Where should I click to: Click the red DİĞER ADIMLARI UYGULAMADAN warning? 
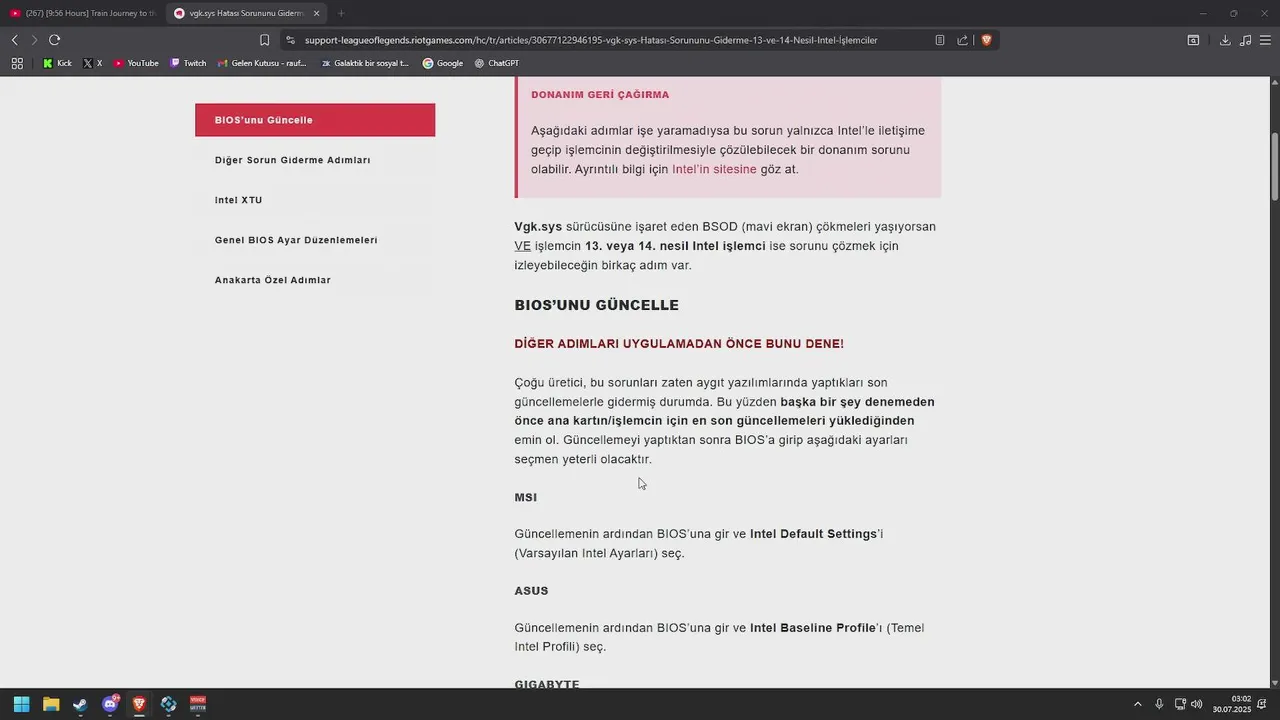point(679,344)
